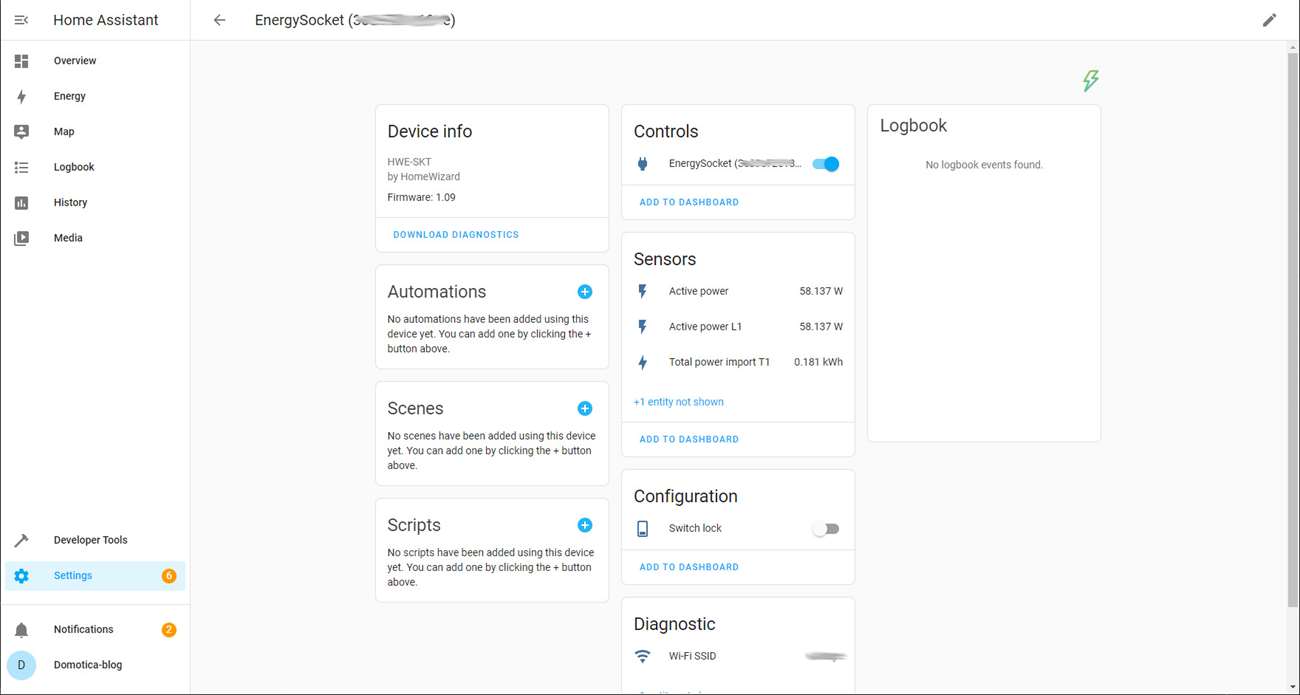1300x695 pixels.
Task: Turn off the EnergySocket switch
Action: pos(825,164)
